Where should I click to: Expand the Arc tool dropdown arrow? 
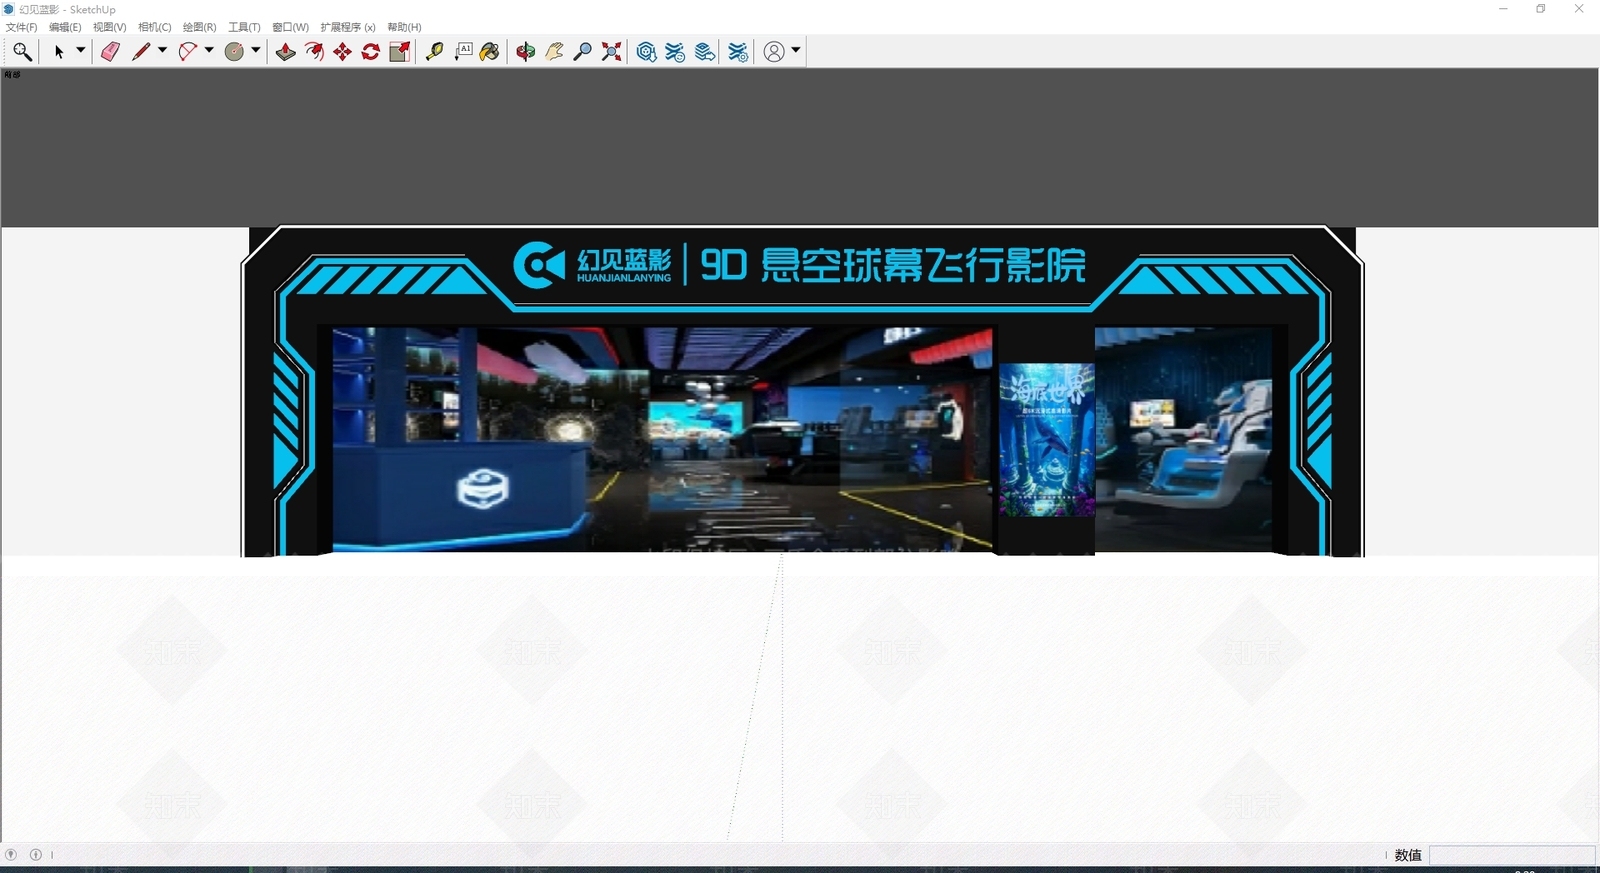tap(209, 51)
